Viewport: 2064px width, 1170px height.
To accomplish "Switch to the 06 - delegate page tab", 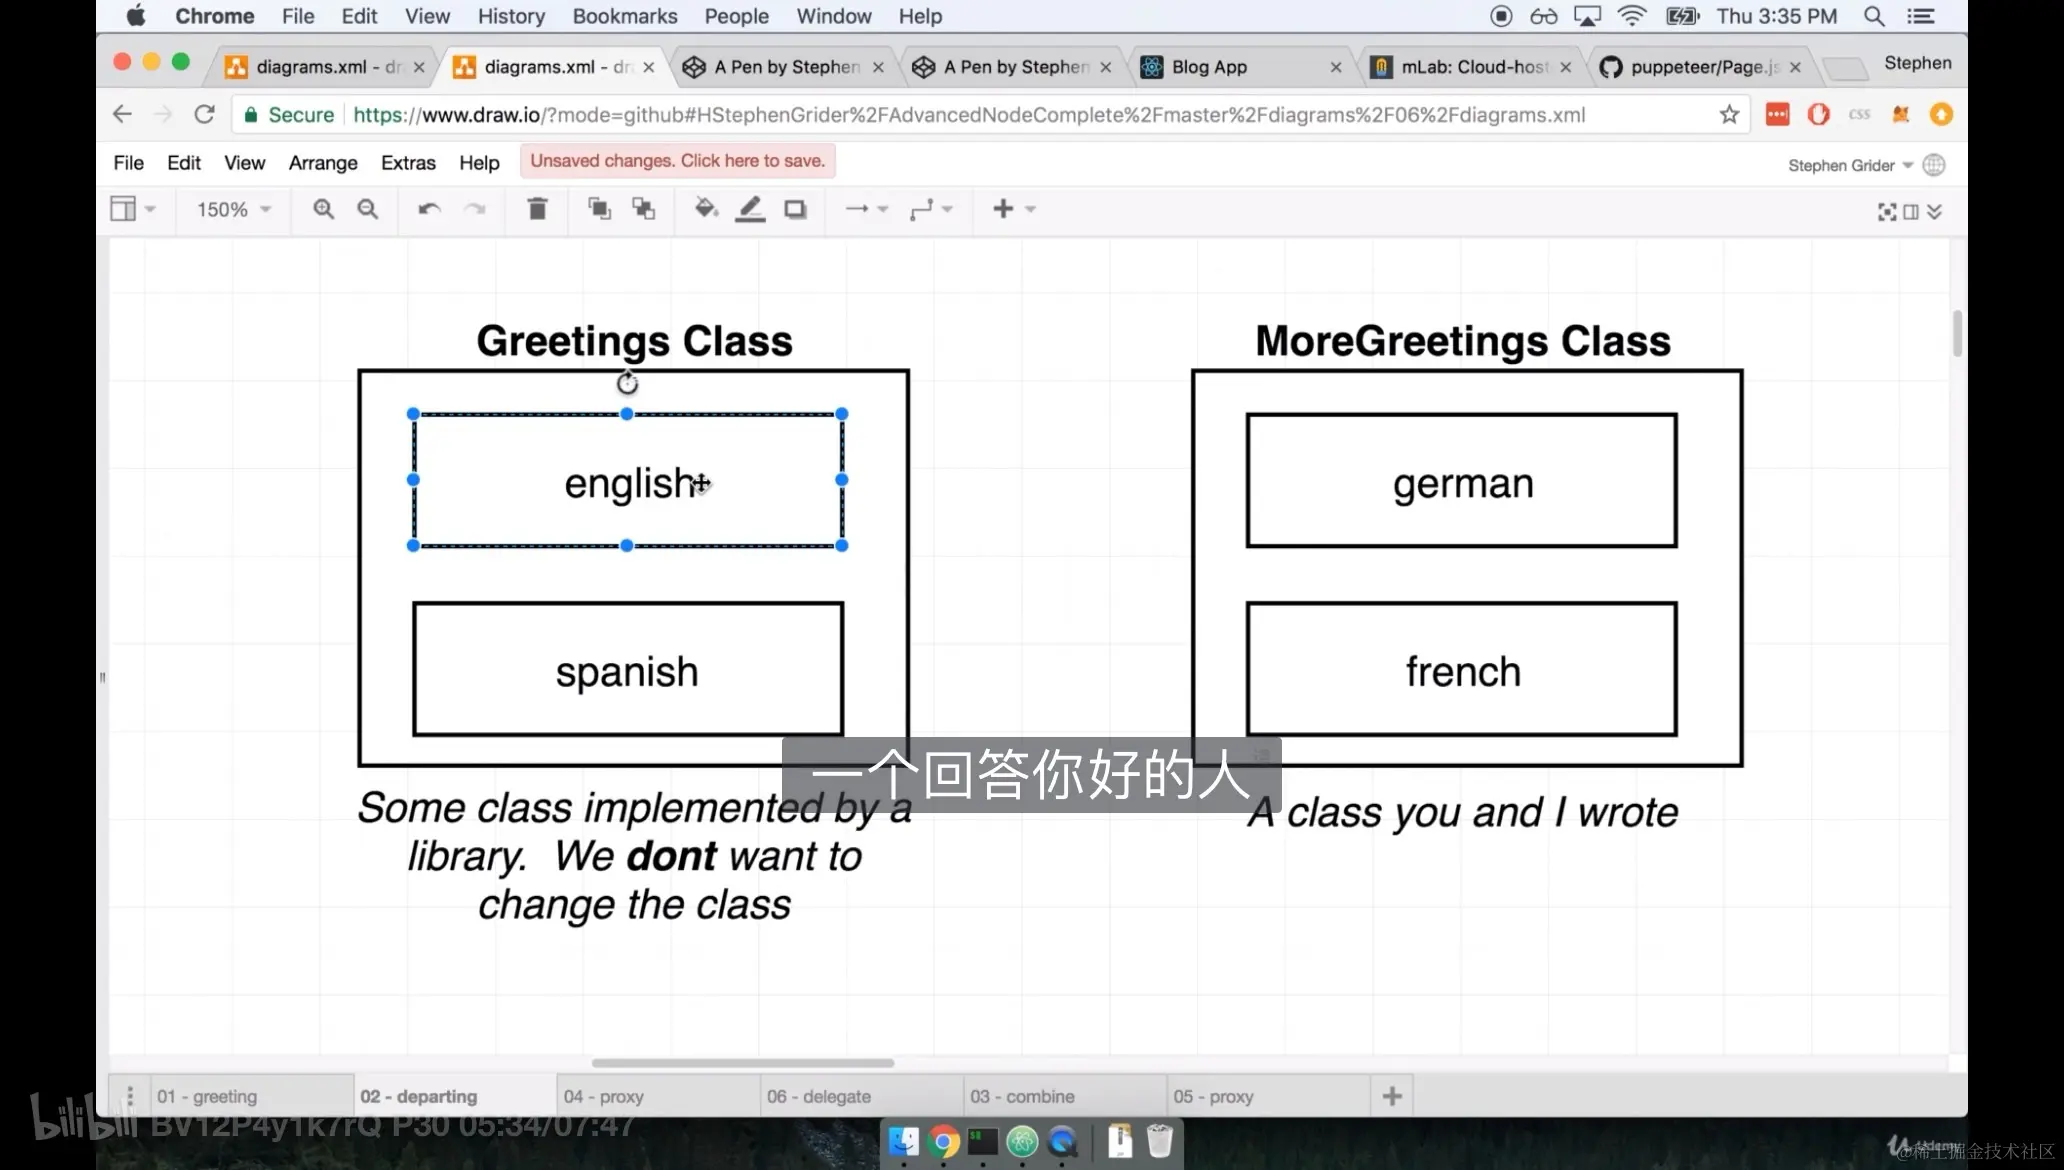I will tap(819, 1097).
